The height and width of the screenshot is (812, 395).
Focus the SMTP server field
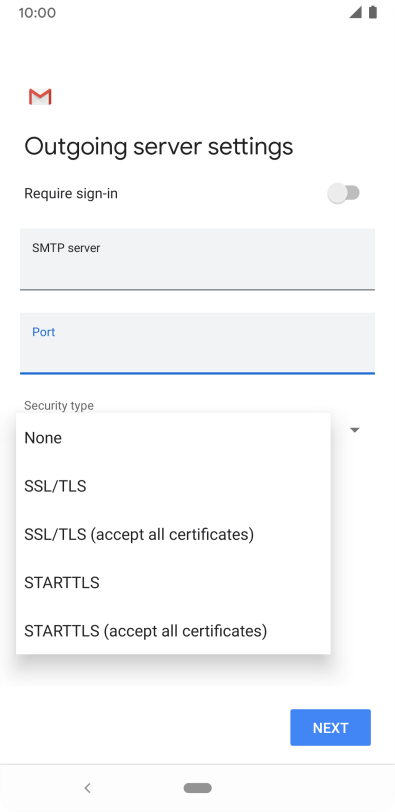pyautogui.click(x=197, y=259)
